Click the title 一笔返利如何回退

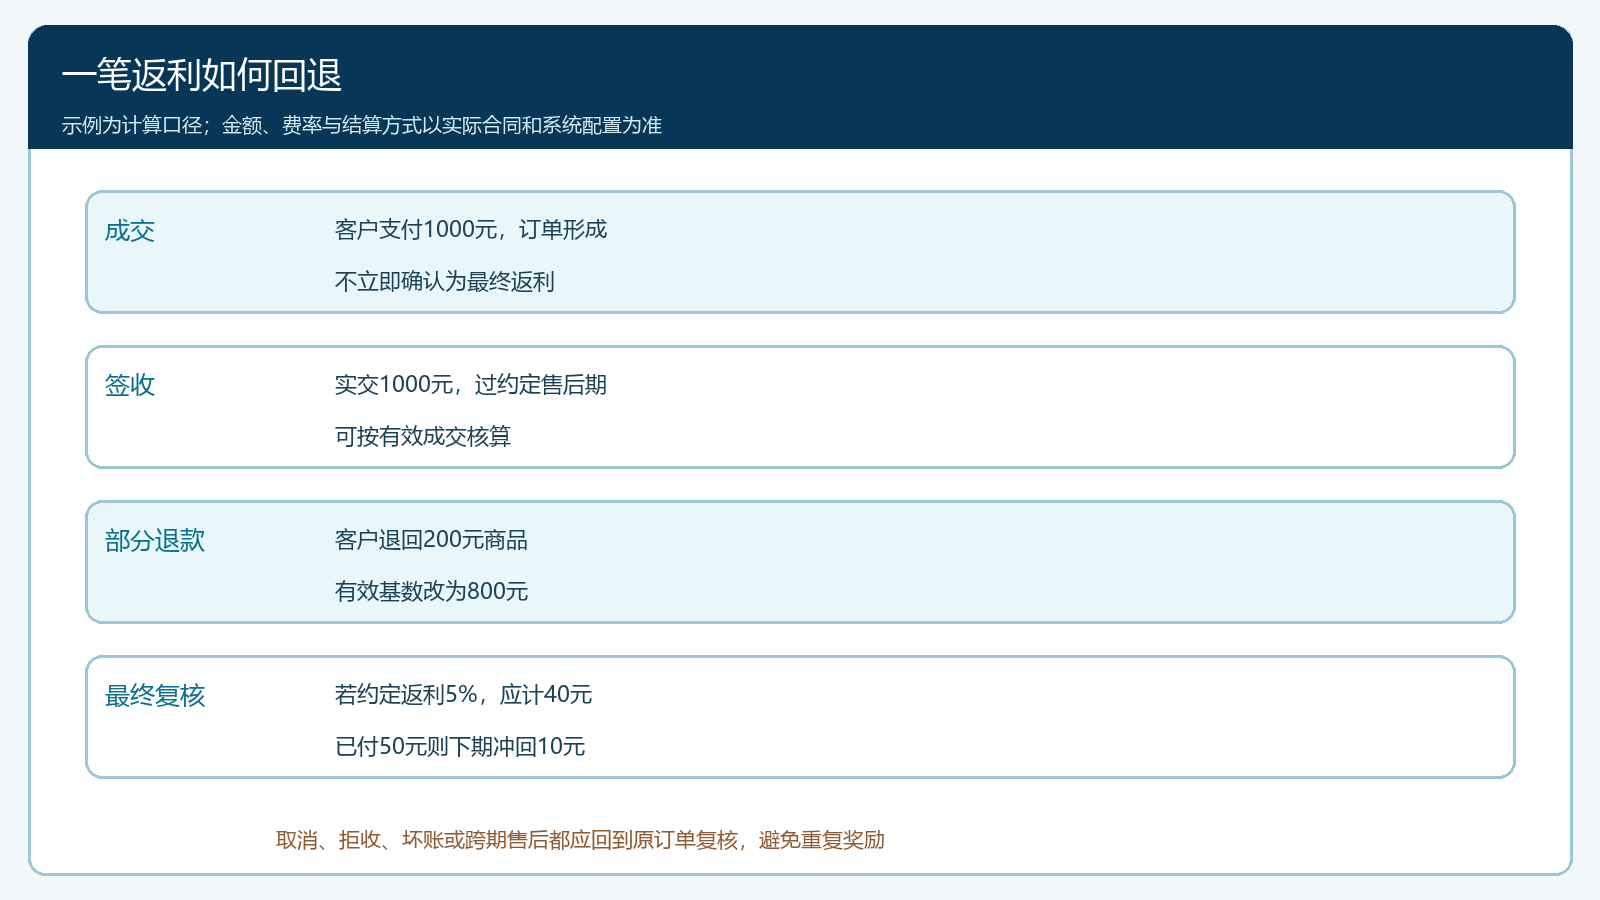202,75
